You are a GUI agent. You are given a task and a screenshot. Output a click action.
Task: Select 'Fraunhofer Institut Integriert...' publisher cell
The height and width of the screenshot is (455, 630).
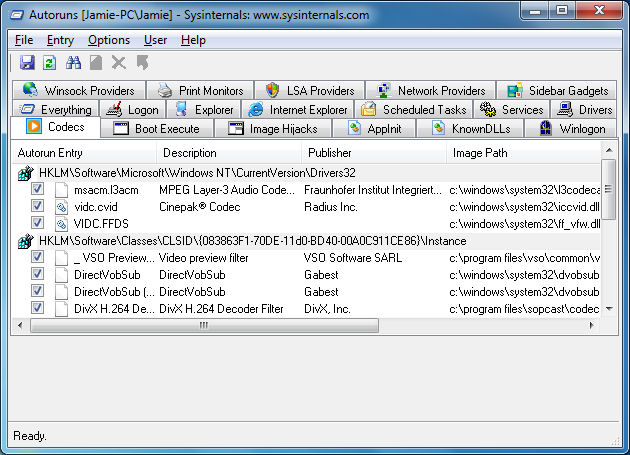373,190
